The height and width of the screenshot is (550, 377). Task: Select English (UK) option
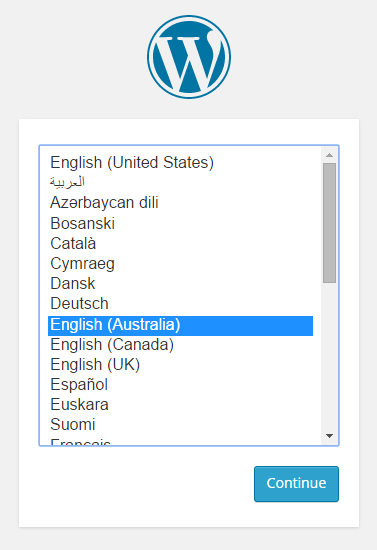pyautogui.click(x=180, y=364)
